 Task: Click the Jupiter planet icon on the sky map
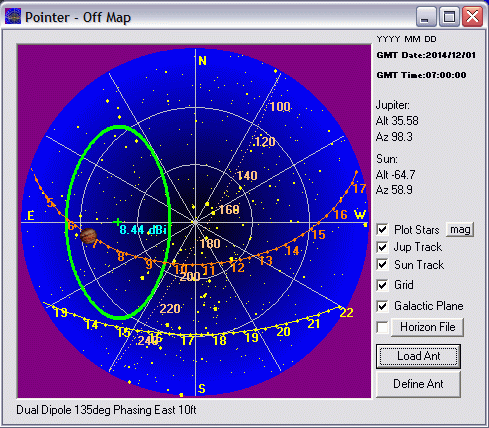[x=88, y=236]
